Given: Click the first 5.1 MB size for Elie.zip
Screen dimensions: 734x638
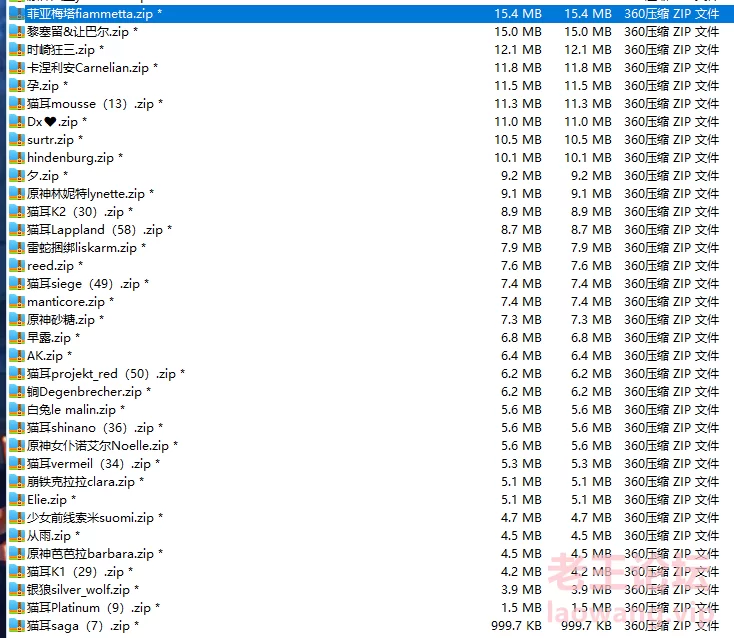Looking at the screenshot, I should [x=521, y=500].
